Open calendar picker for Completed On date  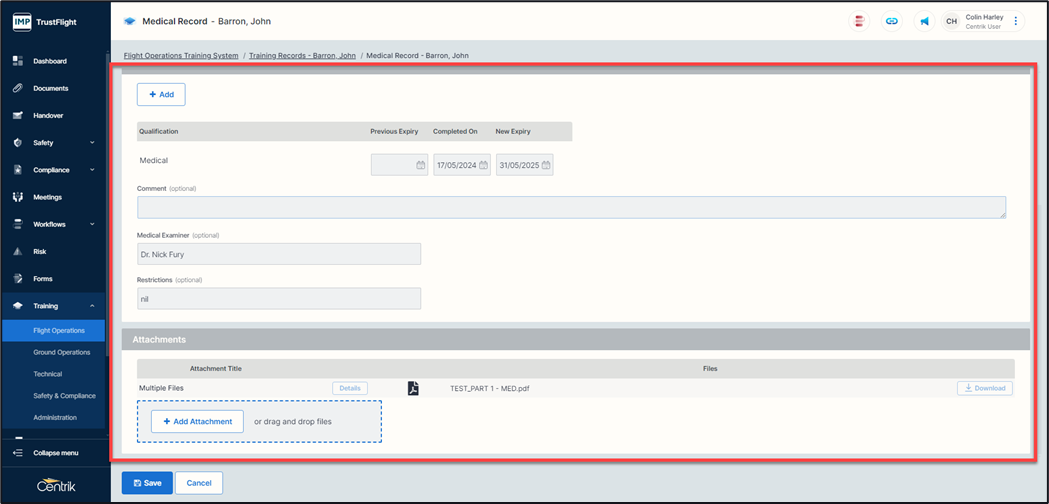pos(484,165)
